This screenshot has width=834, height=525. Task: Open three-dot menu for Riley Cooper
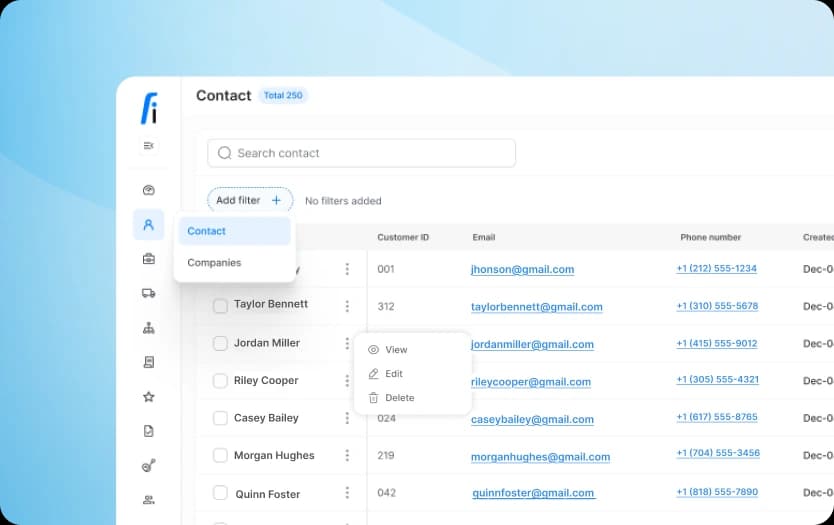coord(347,381)
